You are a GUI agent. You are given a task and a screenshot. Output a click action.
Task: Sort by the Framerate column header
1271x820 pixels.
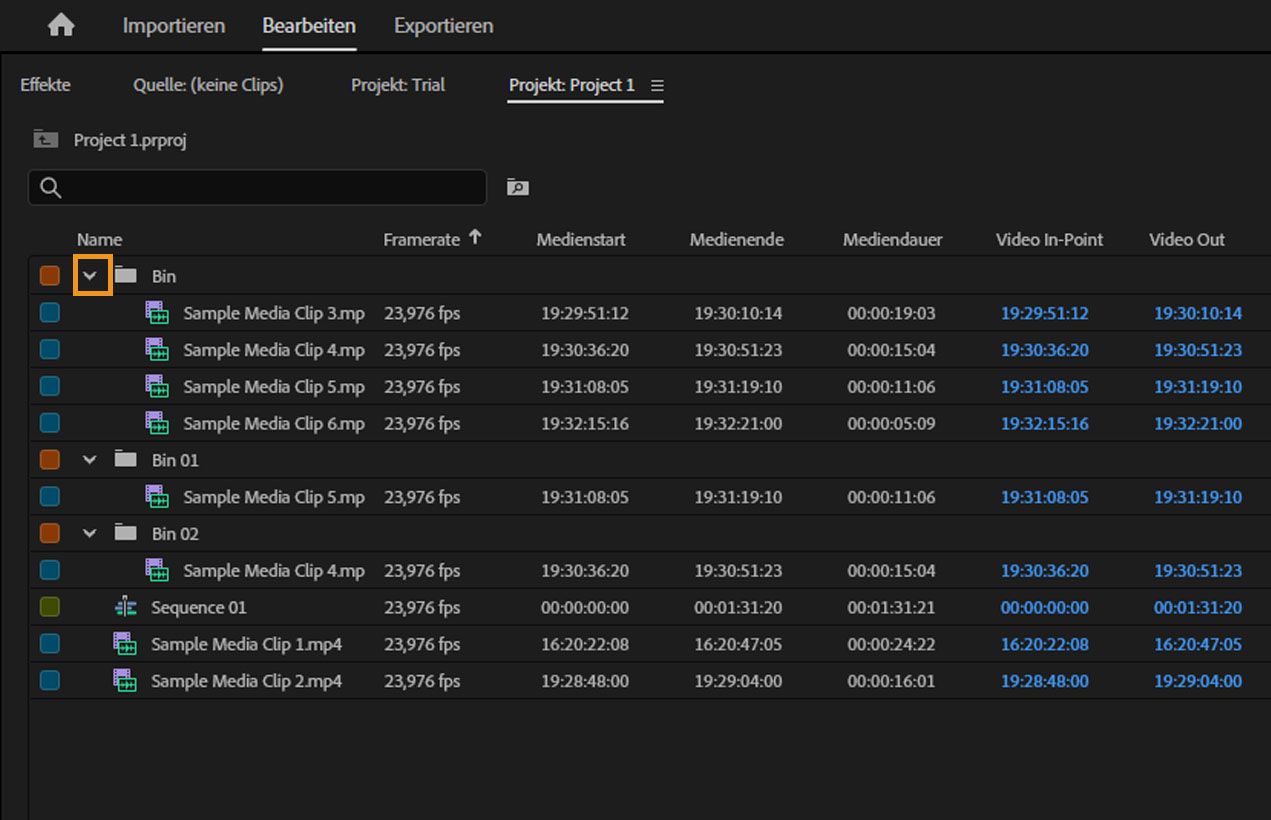[421, 240]
